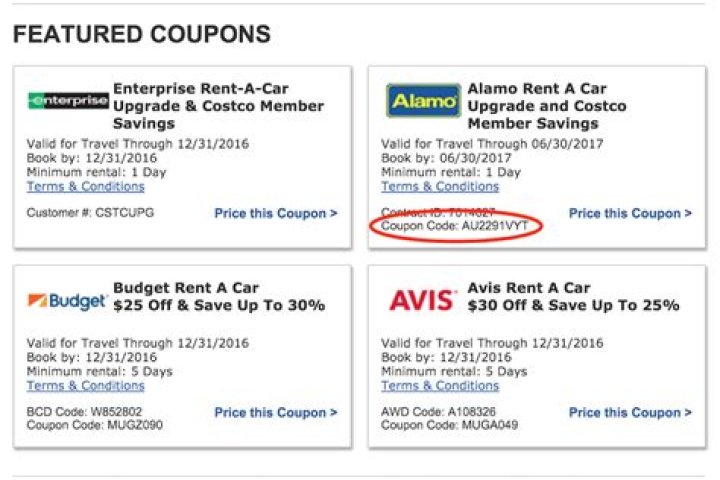Viewport: 720px width, 480px height.
Task: Open Avis Terms & Conditions link
Action: [x=440, y=385]
